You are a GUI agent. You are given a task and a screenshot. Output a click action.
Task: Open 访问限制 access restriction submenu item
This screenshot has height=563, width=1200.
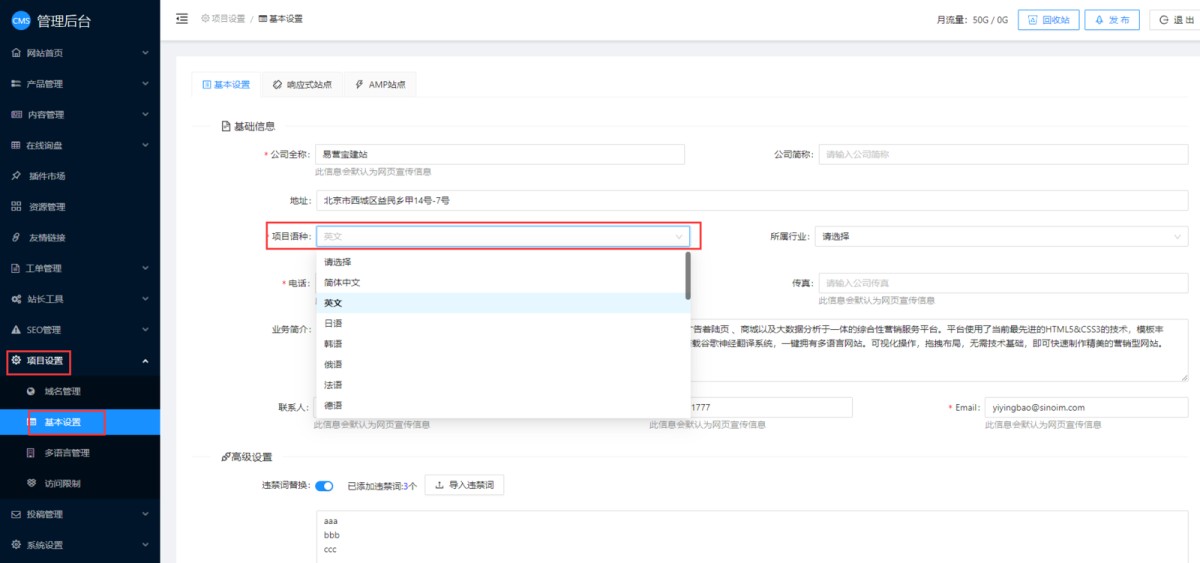pos(62,483)
